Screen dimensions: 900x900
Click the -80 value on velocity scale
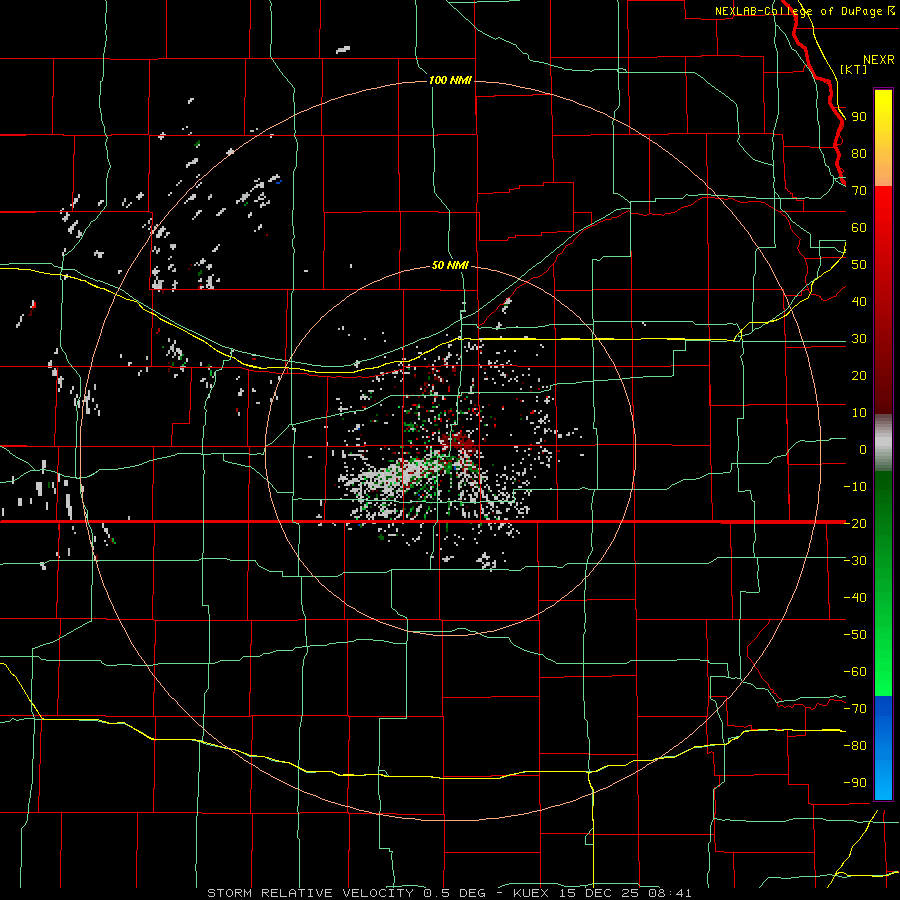pyautogui.click(x=855, y=746)
